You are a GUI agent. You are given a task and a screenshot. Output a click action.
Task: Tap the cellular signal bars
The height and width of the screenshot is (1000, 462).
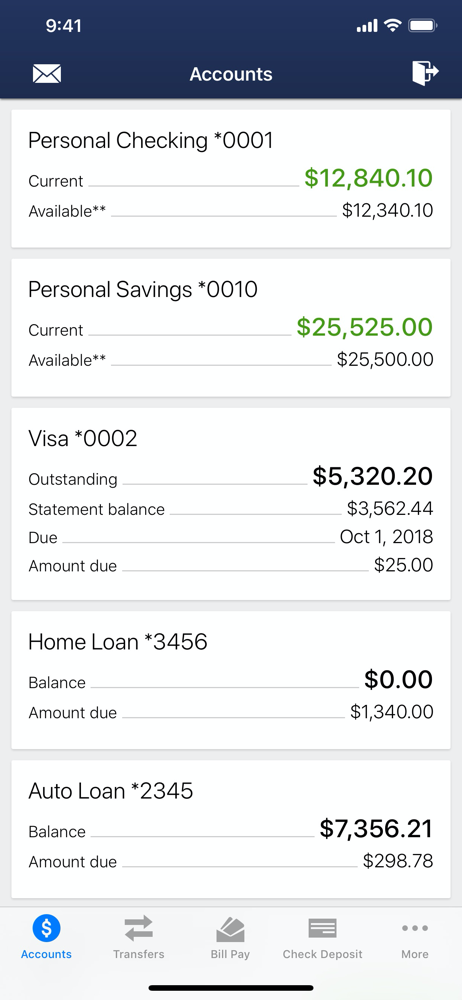coord(367,26)
